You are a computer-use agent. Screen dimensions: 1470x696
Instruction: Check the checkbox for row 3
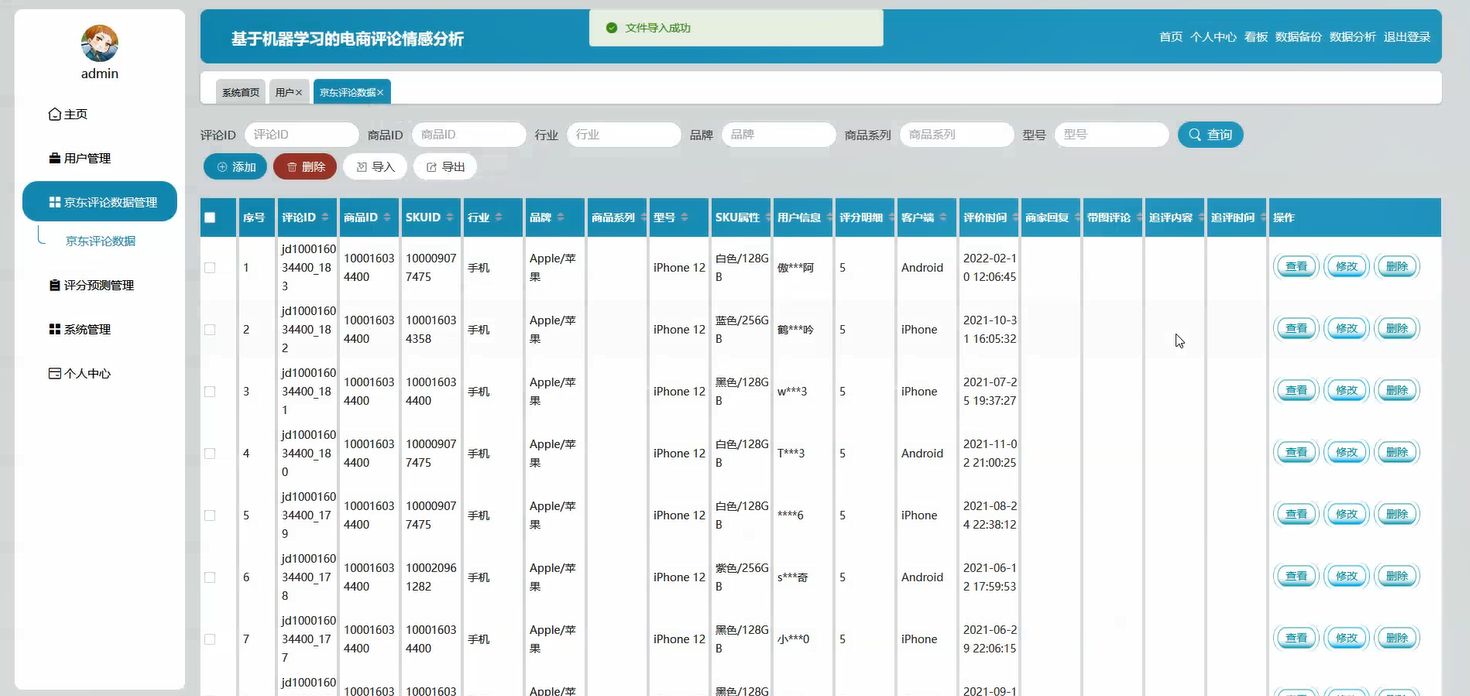click(x=210, y=391)
